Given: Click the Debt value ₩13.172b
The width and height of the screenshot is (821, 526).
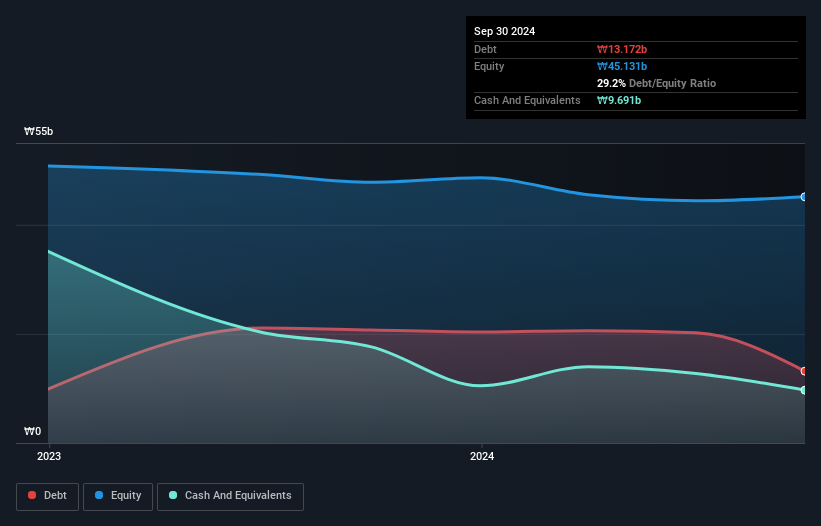Looking at the screenshot, I should tap(622, 49).
